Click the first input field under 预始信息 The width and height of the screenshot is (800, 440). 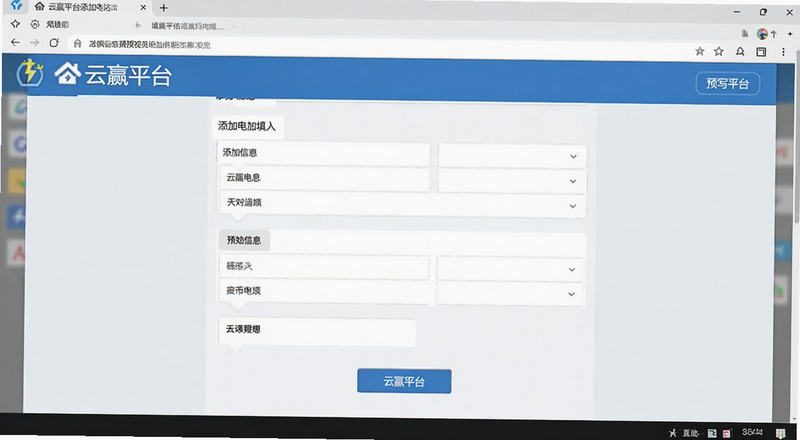(324, 267)
